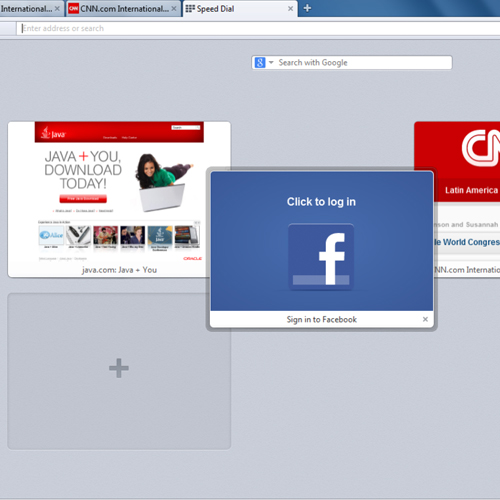Click the 'Click to log in' text
The image size is (500, 500).
(321, 202)
